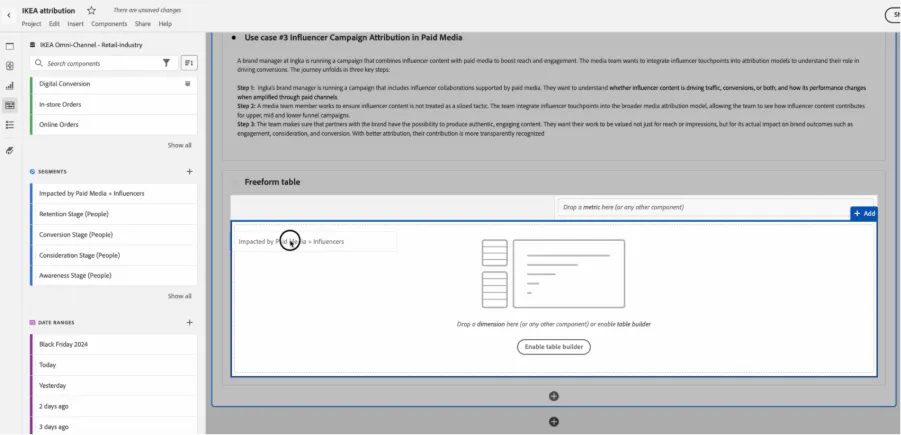Click the Date Ranges section header icon

(x=33, y=323)
